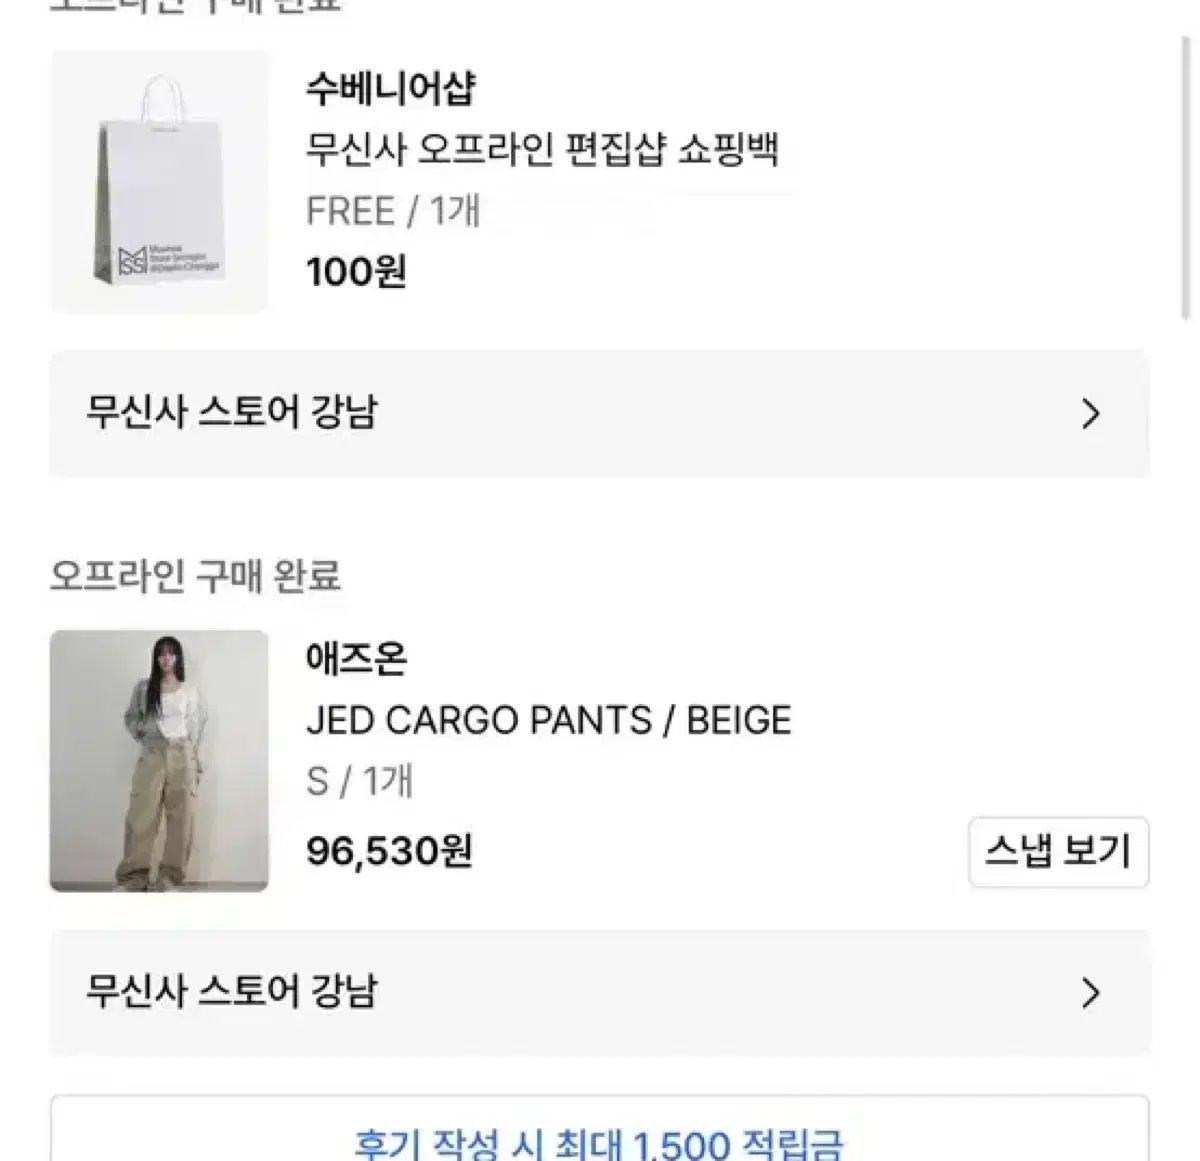Open the 무신사 오프라인 편집샵 쇼핑백 product title
This screenshot has height=1161, width=1200.
(x=542, y=150)
